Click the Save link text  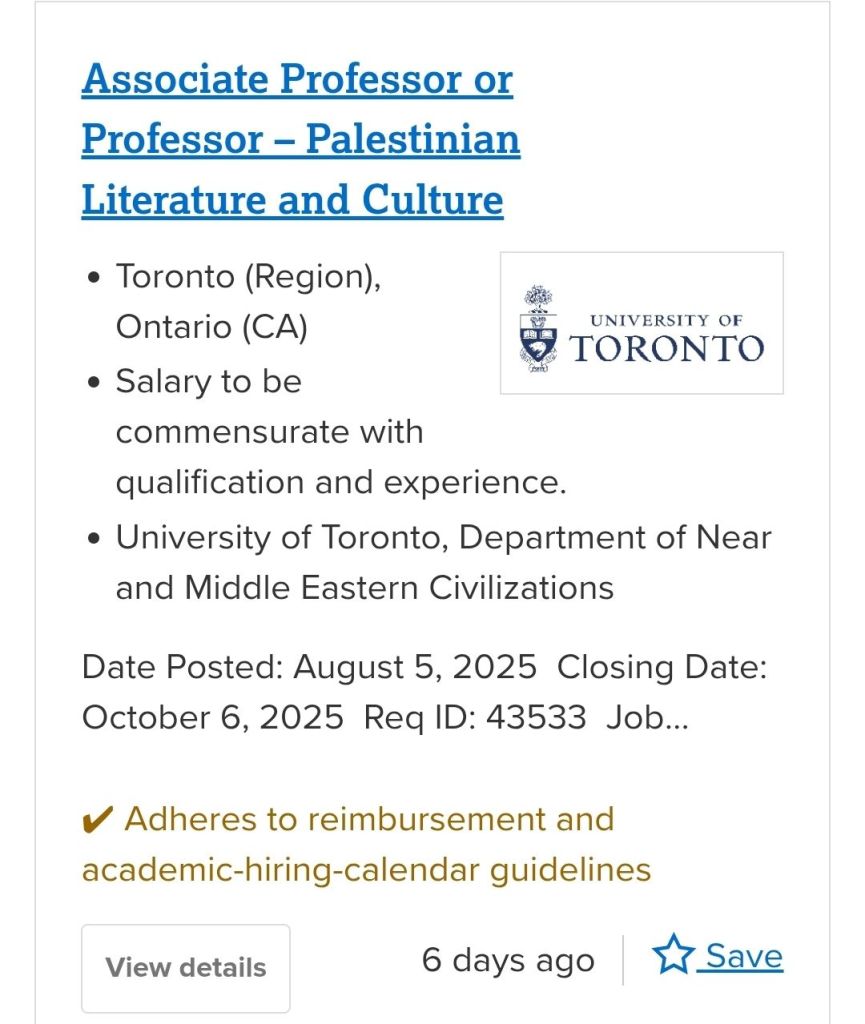744,957
